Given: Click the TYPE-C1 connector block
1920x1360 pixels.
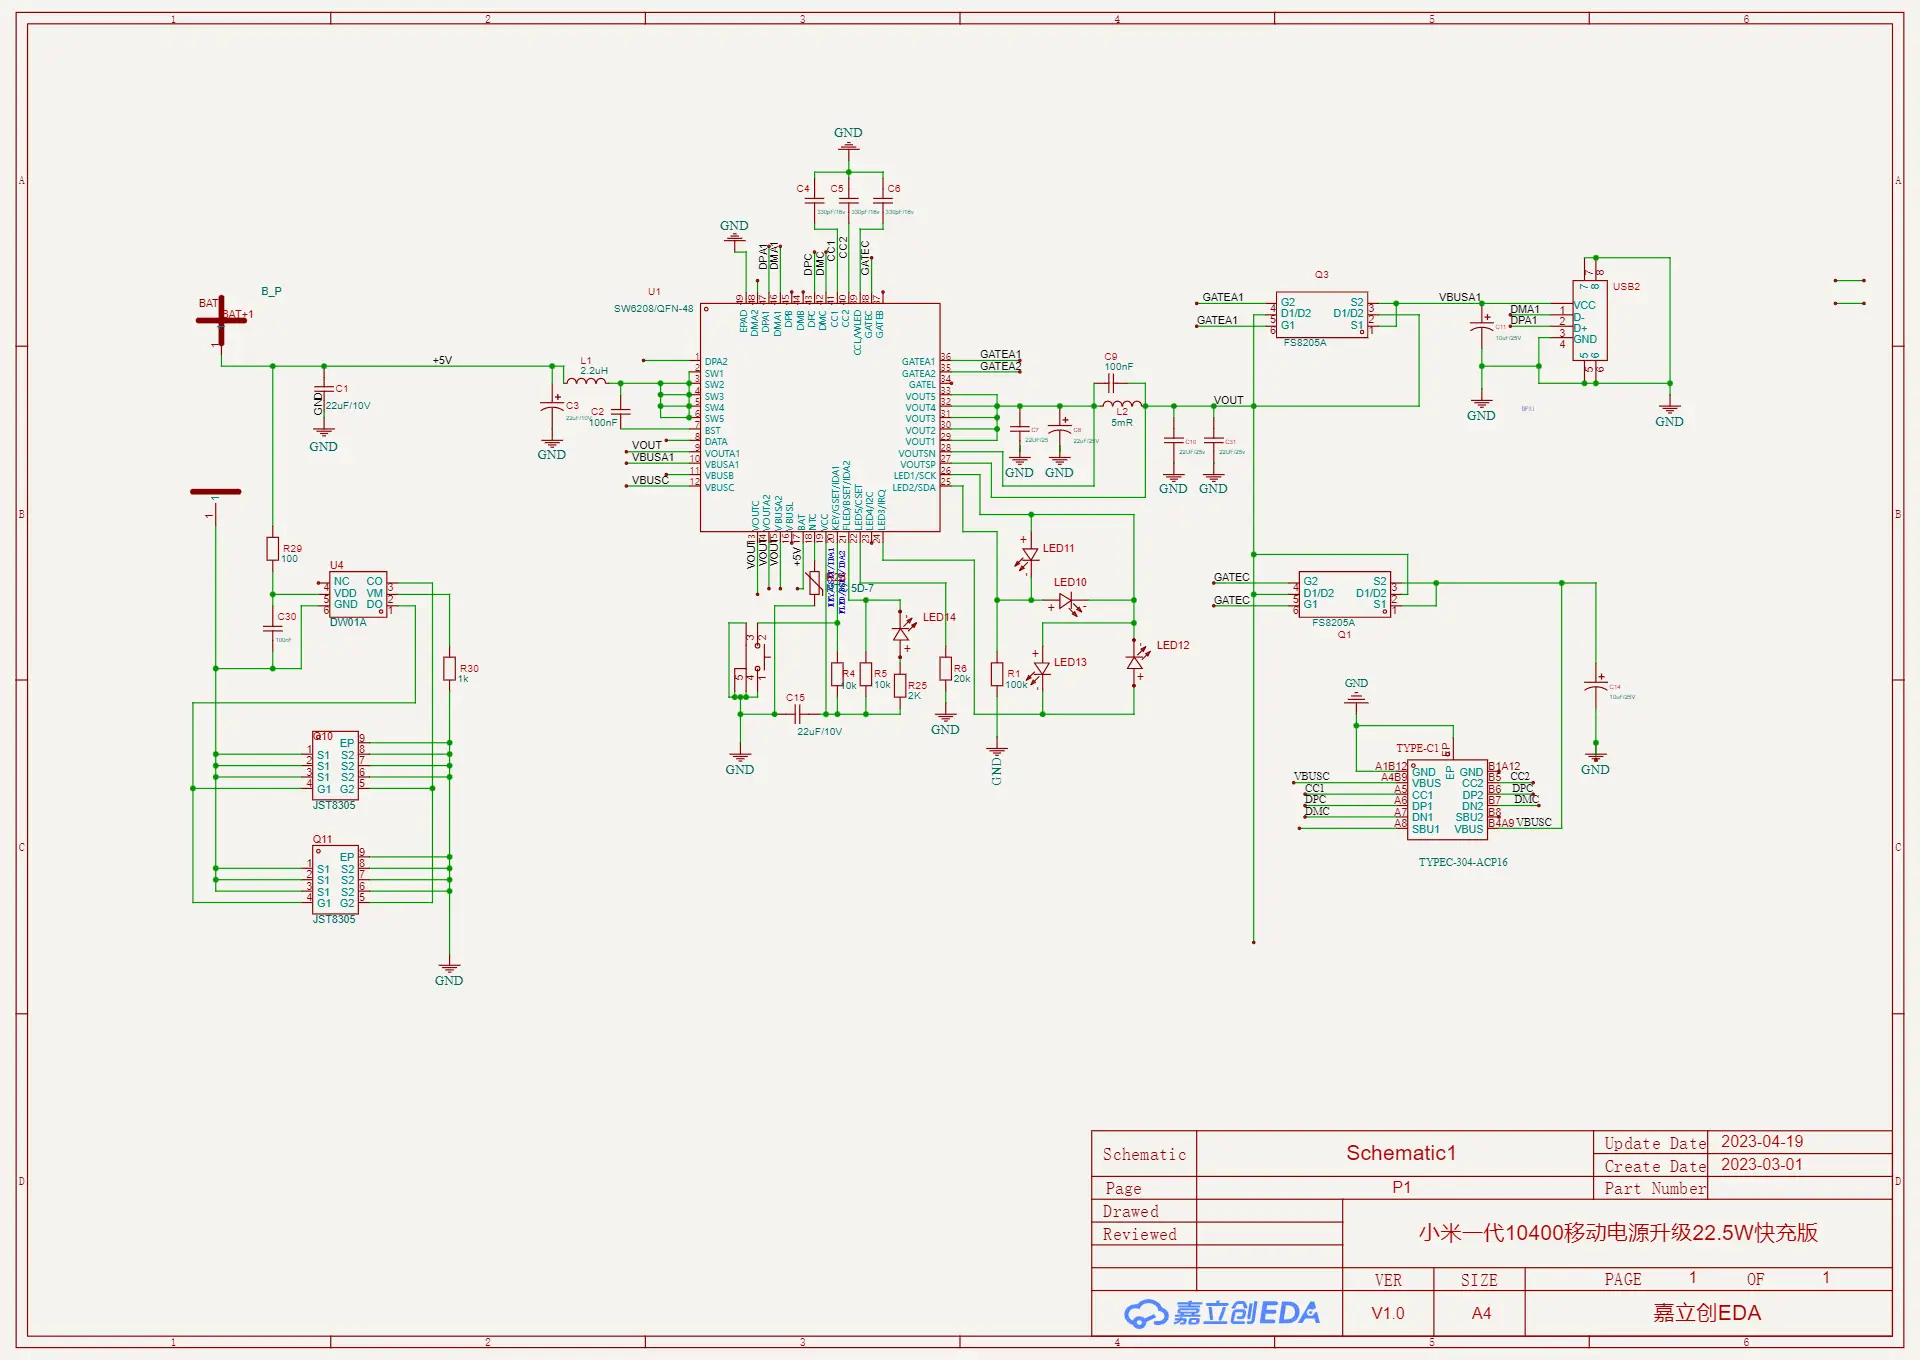Looking at the screenshot, I should 1447,800.
